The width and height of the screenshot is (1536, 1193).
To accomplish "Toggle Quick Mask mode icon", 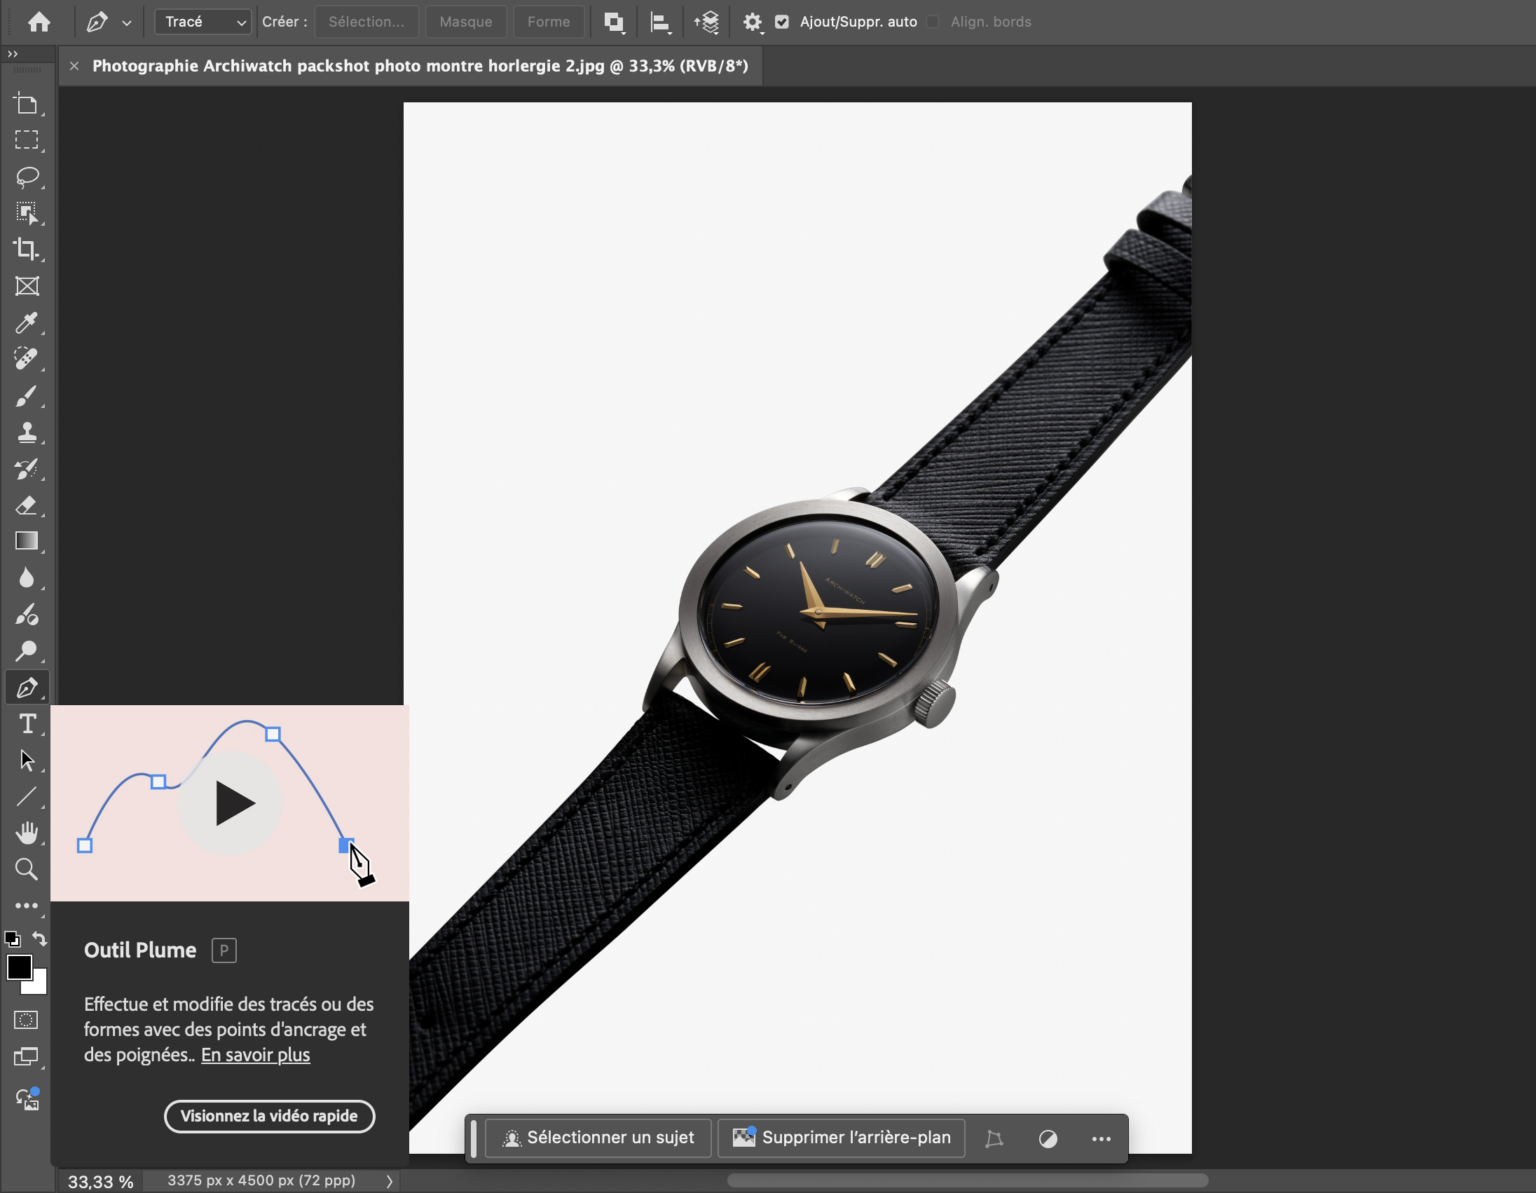I will point(27,1020).
